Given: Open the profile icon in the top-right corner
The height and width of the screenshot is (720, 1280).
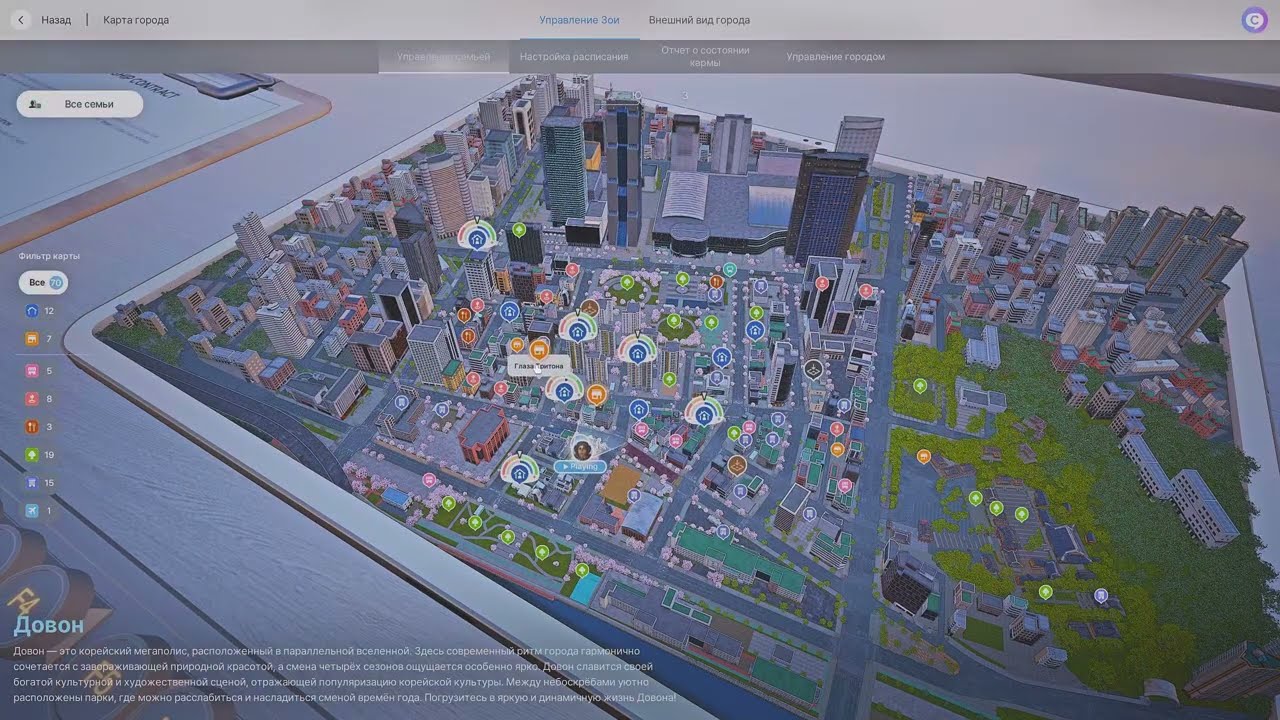Looking at the screenshot, I should (1254, 20).
